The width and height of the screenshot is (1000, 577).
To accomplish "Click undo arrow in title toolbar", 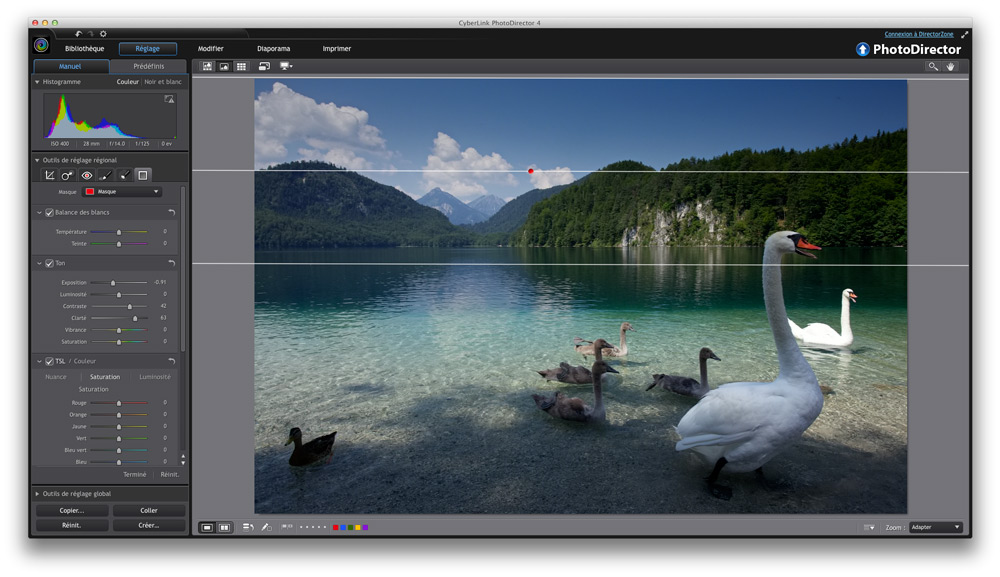I will [x=78, y=34].
